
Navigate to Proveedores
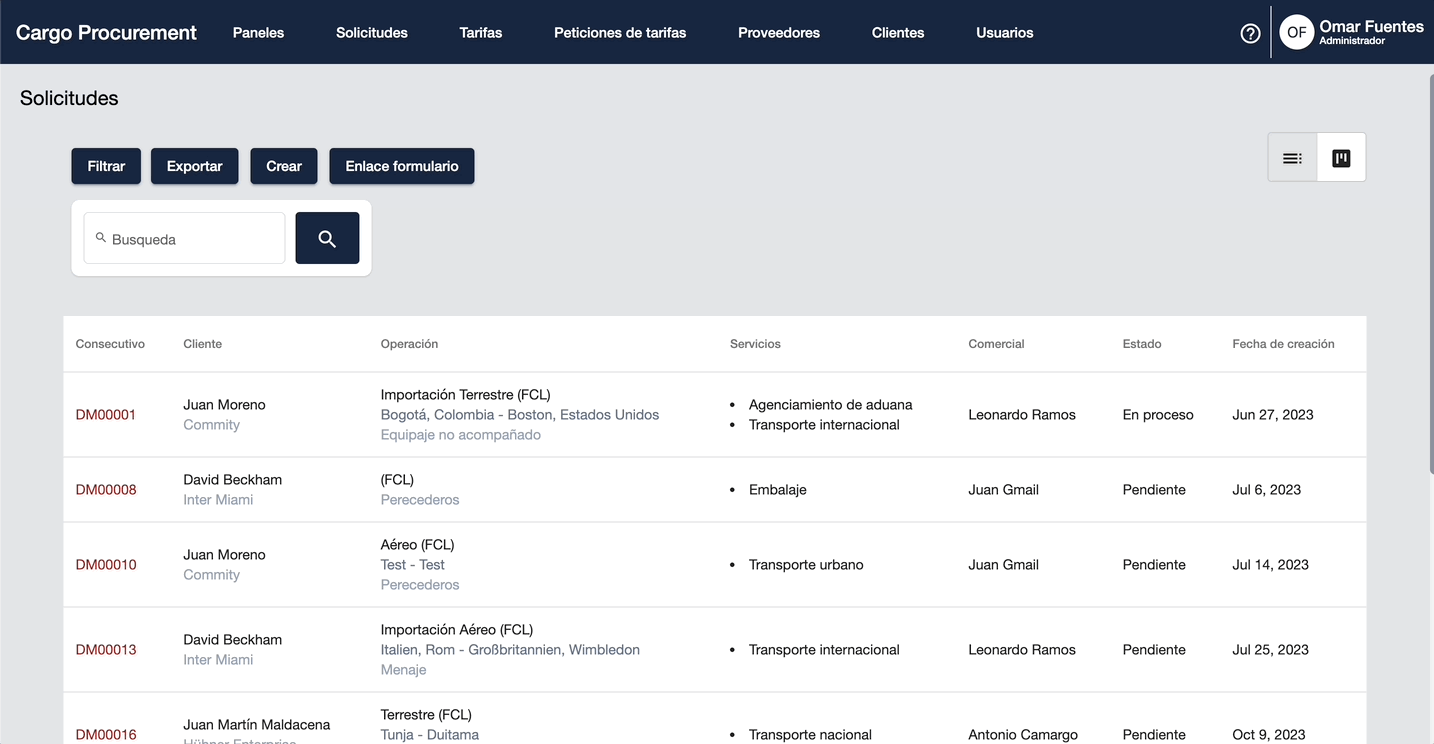pos(779,32)
